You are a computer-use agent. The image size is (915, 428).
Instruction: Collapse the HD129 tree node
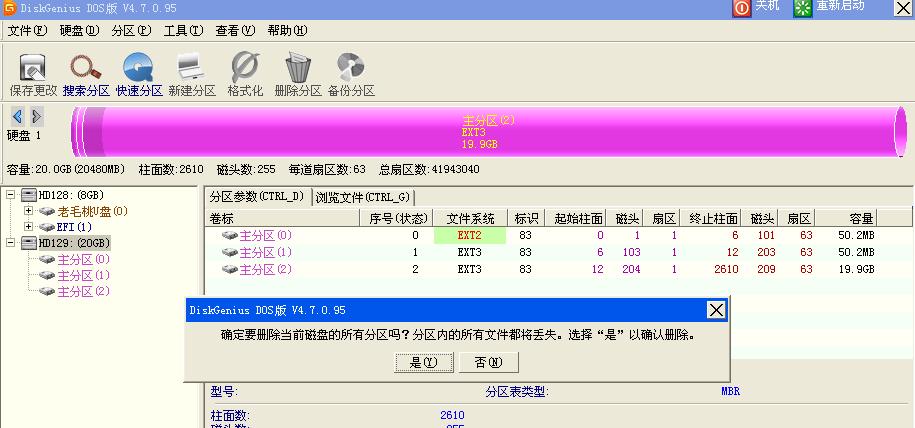pos(11,242)
